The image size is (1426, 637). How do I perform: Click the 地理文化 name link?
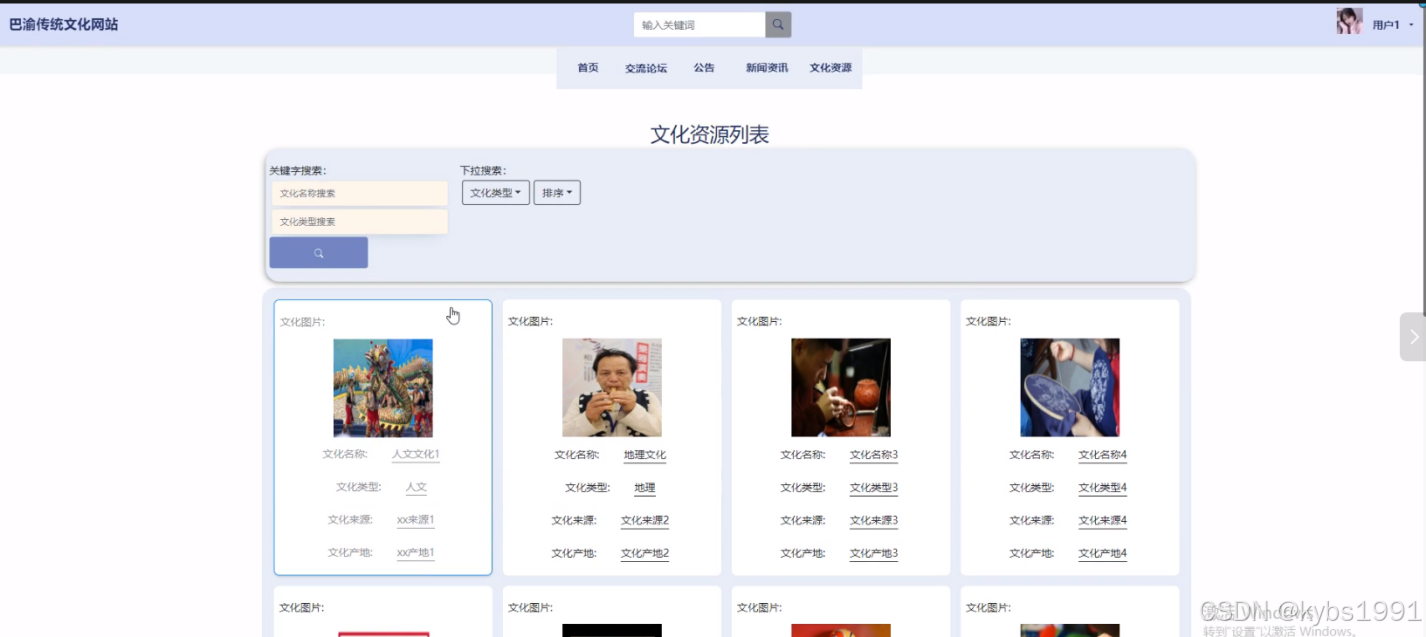(x=645, y=455)
